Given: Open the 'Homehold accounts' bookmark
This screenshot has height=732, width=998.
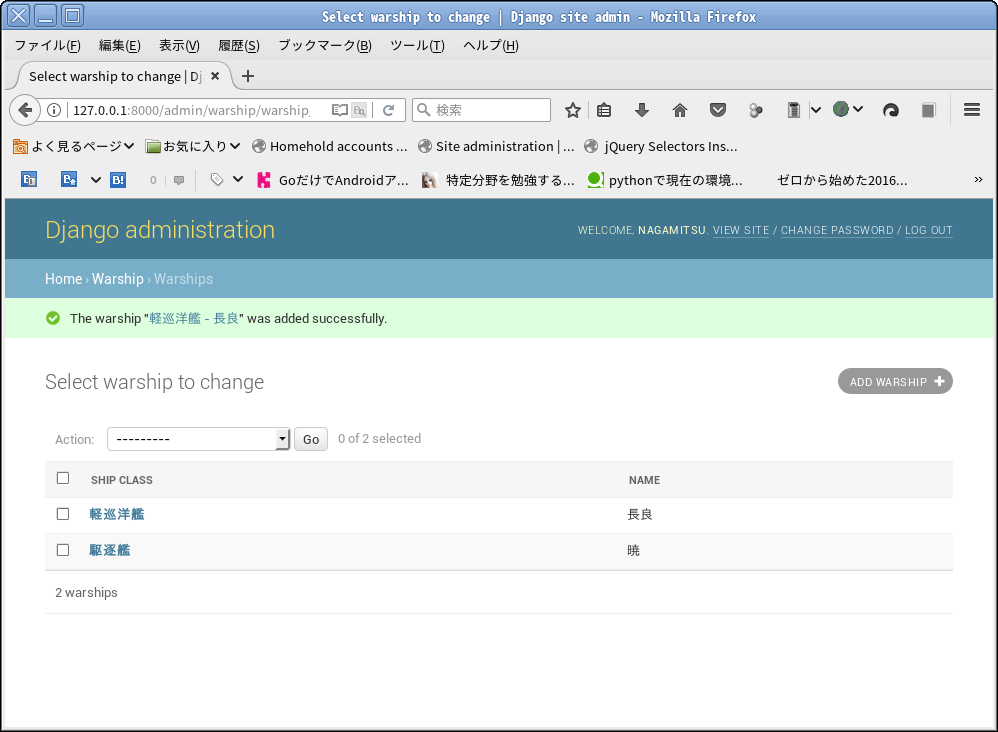Looking at the screenshot, I should click(x=330, y=146).
